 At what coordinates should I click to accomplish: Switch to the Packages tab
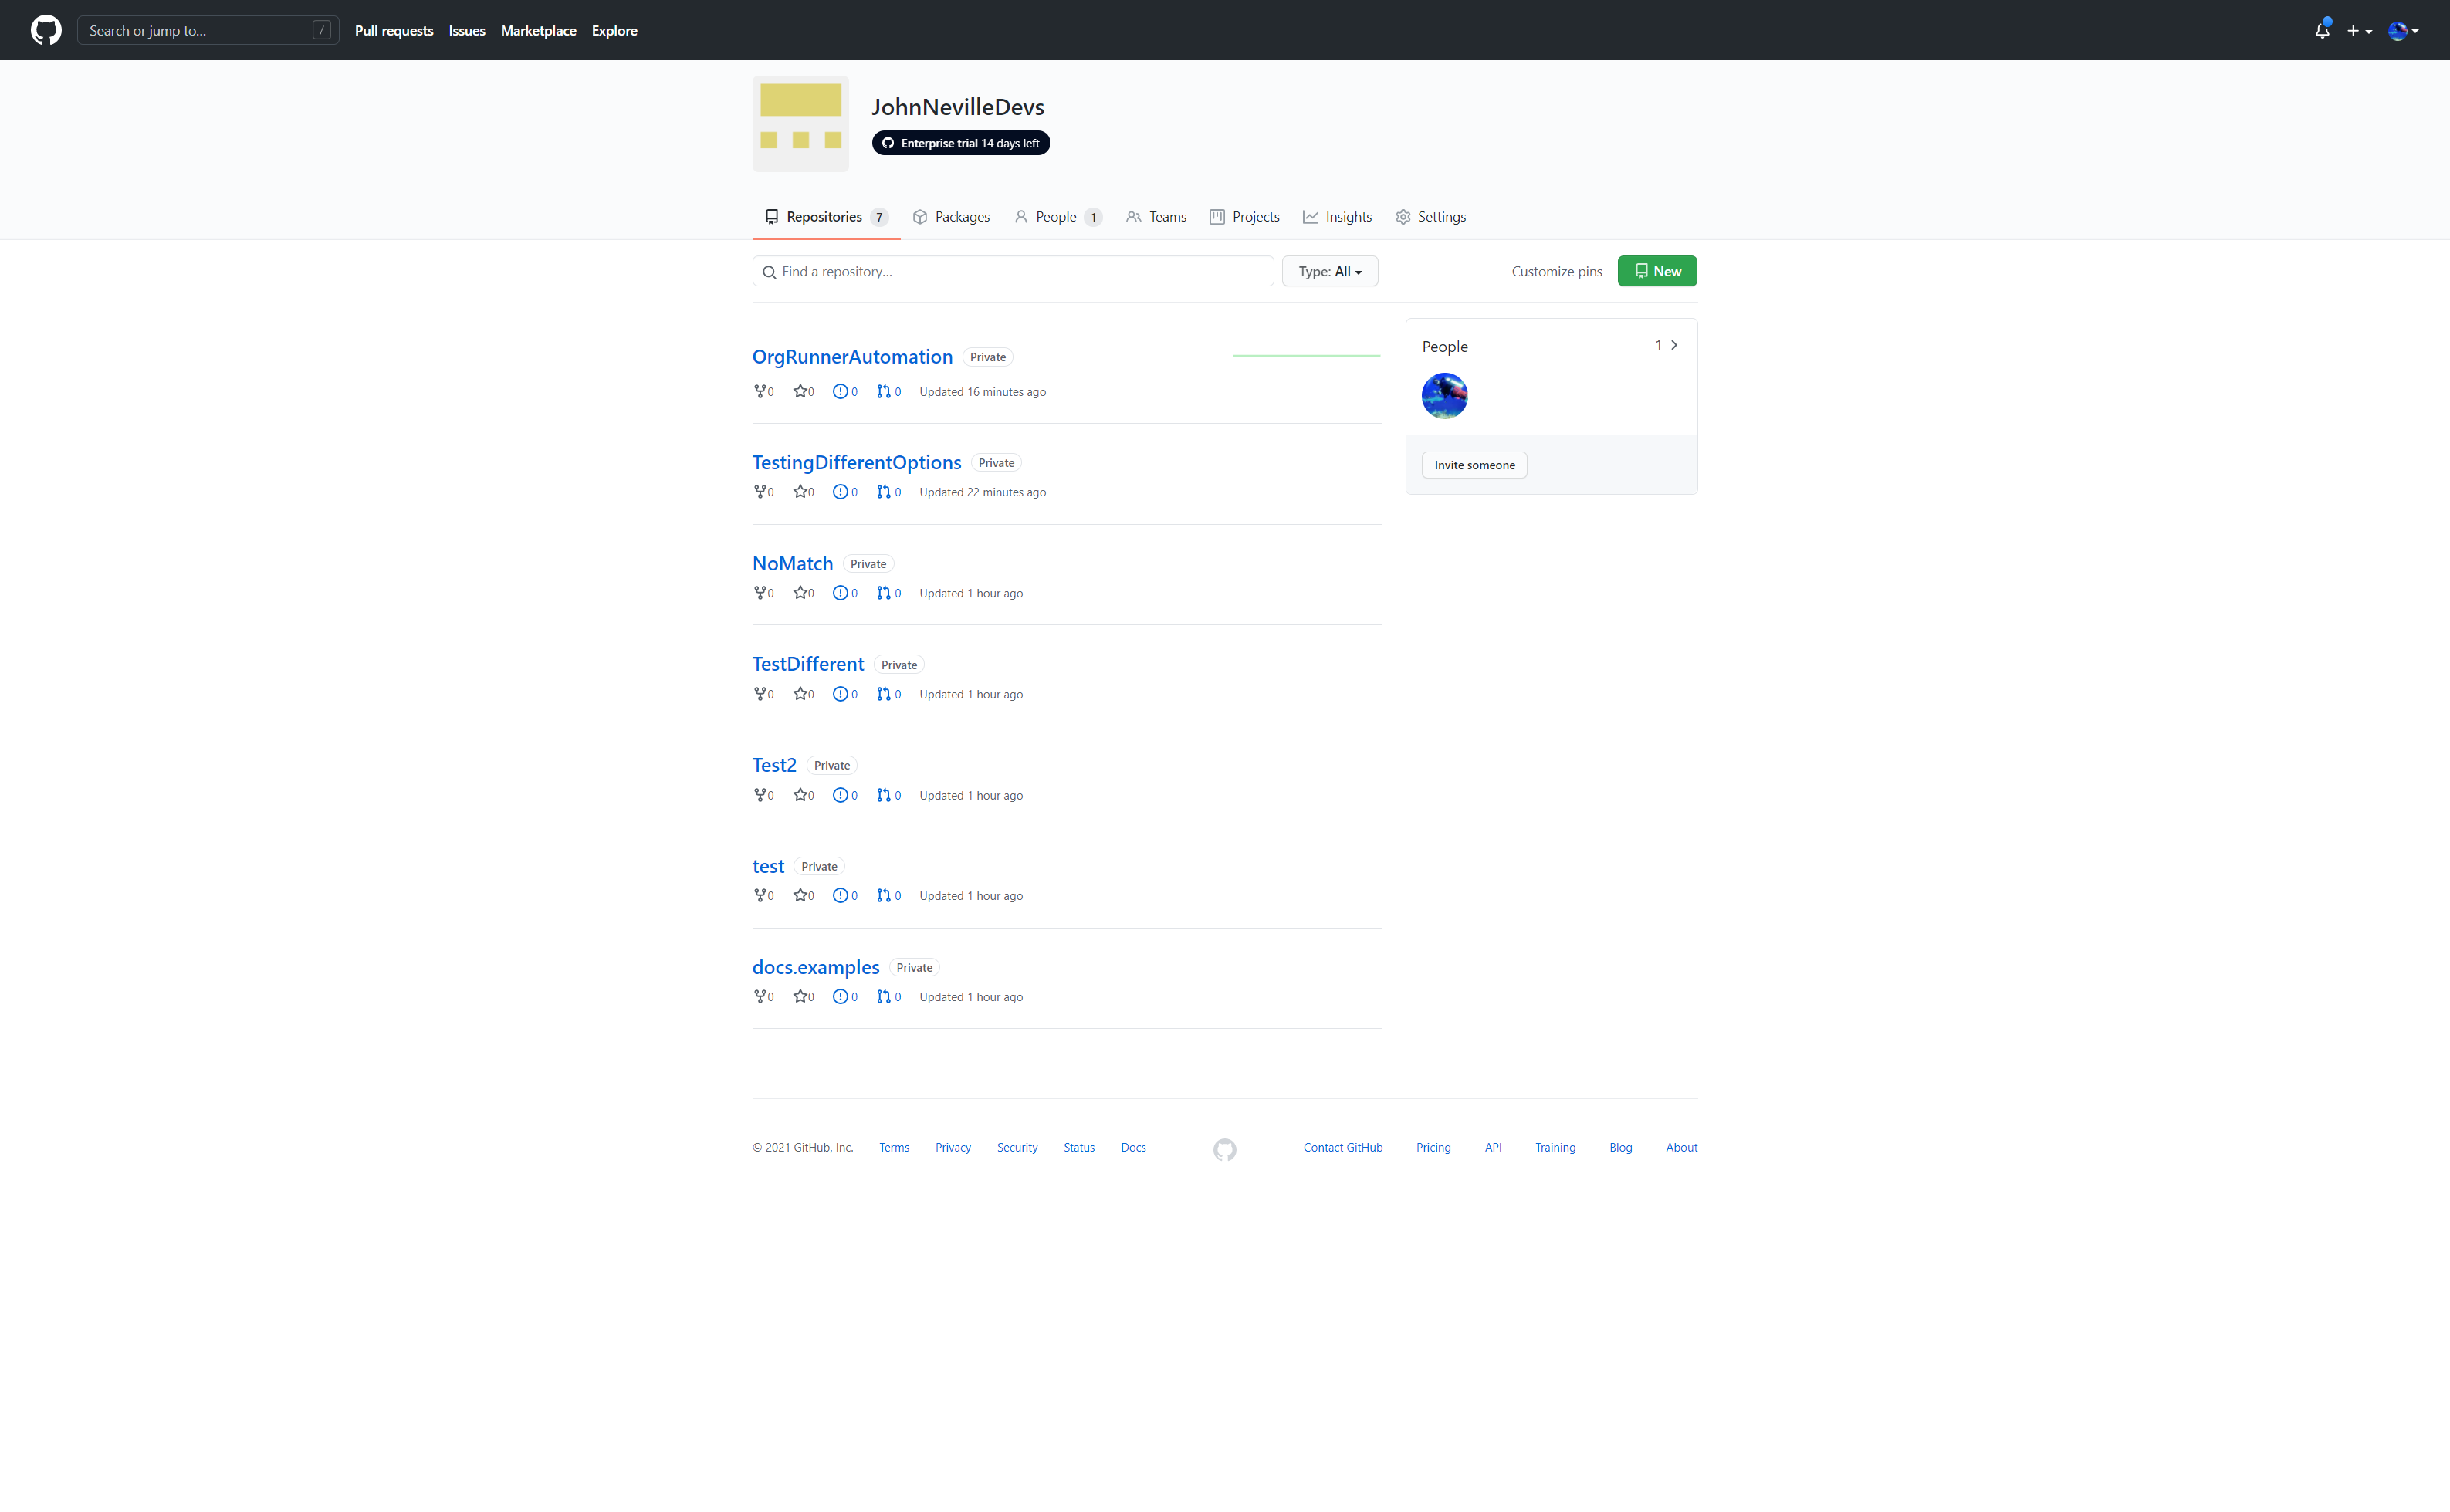951,216
